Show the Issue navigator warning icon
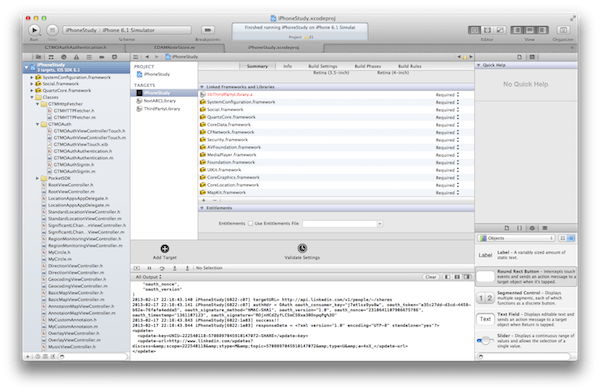 (x=76, y=57)
